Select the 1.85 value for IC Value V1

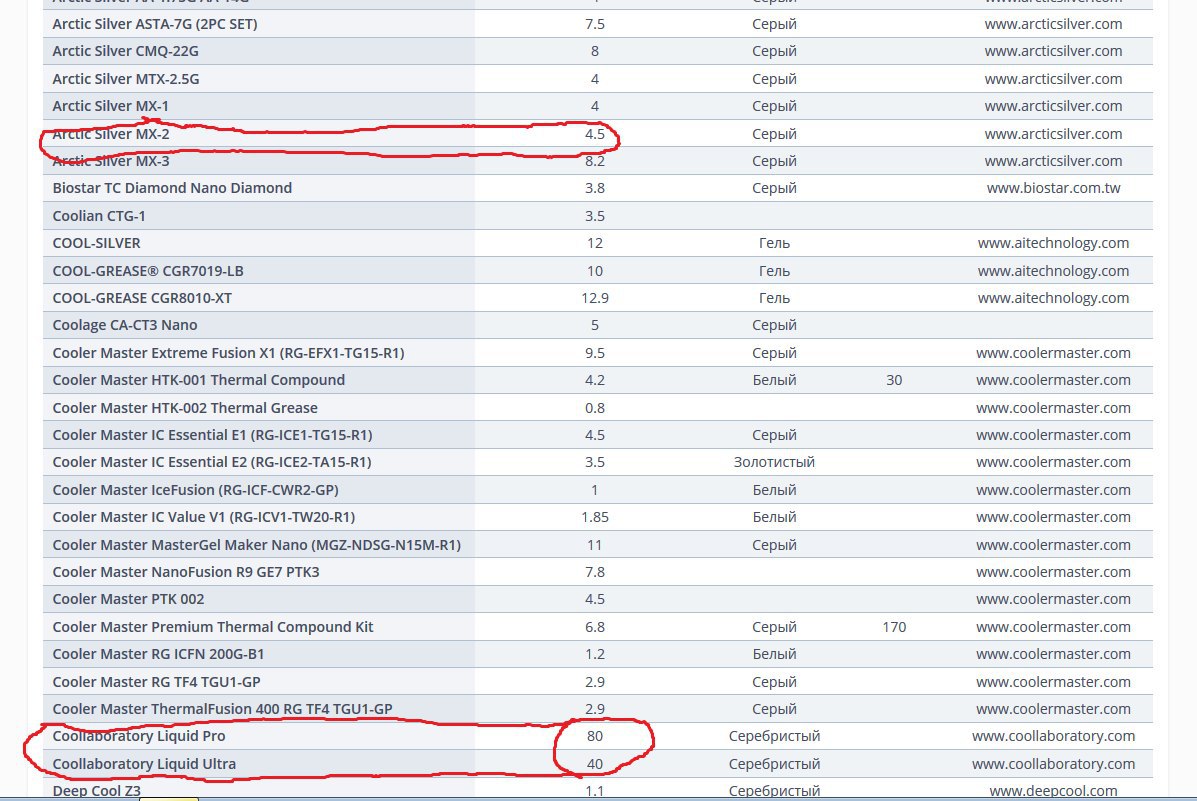coord(595,517)
